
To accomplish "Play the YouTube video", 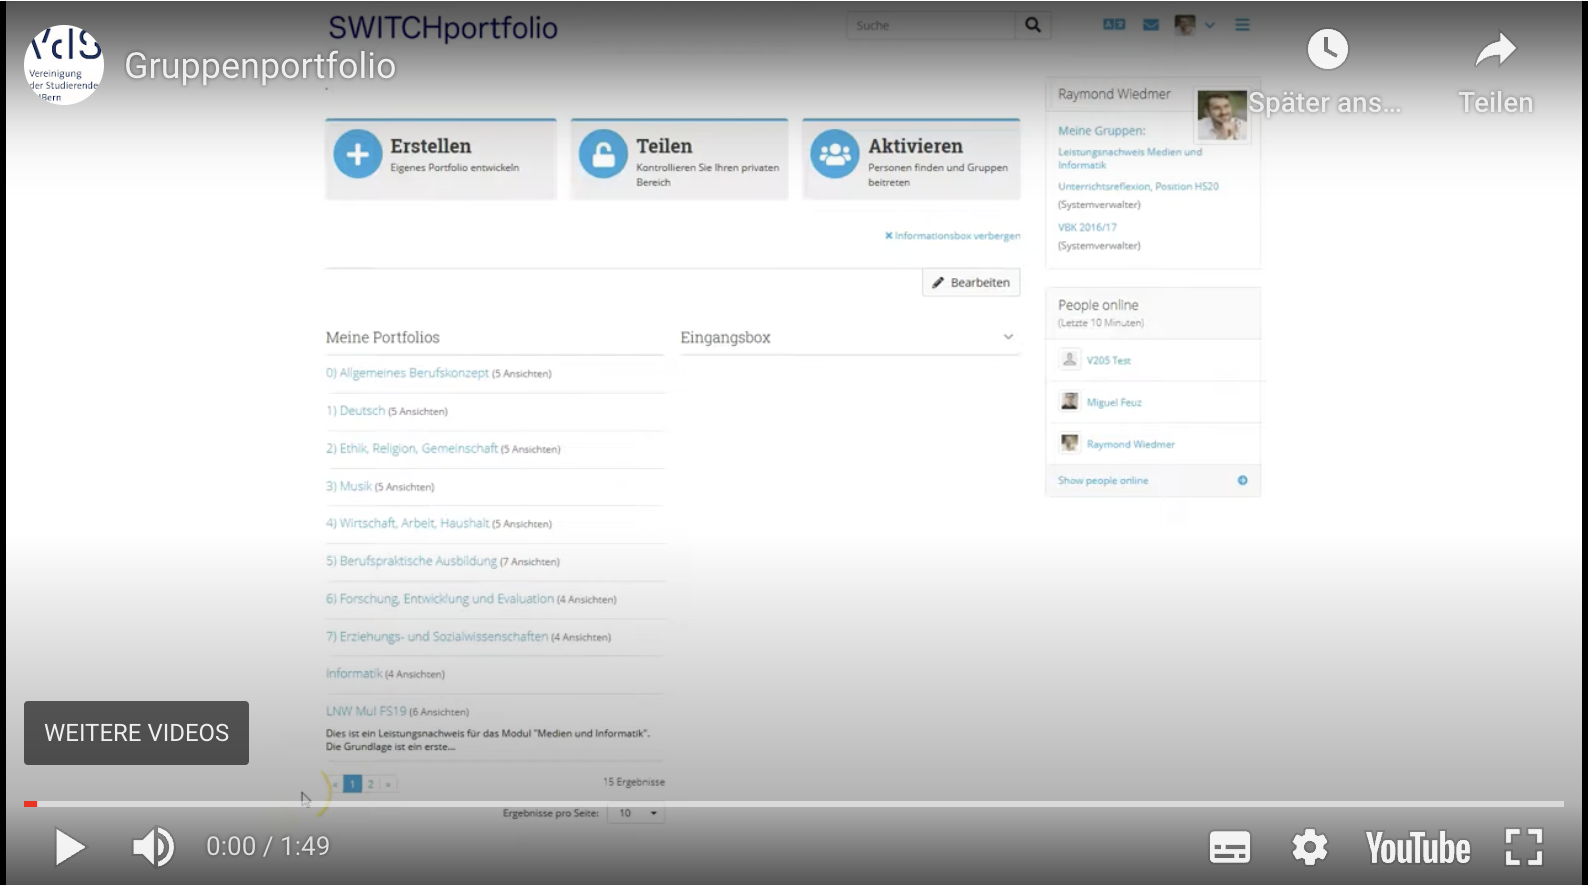I will (x=69, y=847).
